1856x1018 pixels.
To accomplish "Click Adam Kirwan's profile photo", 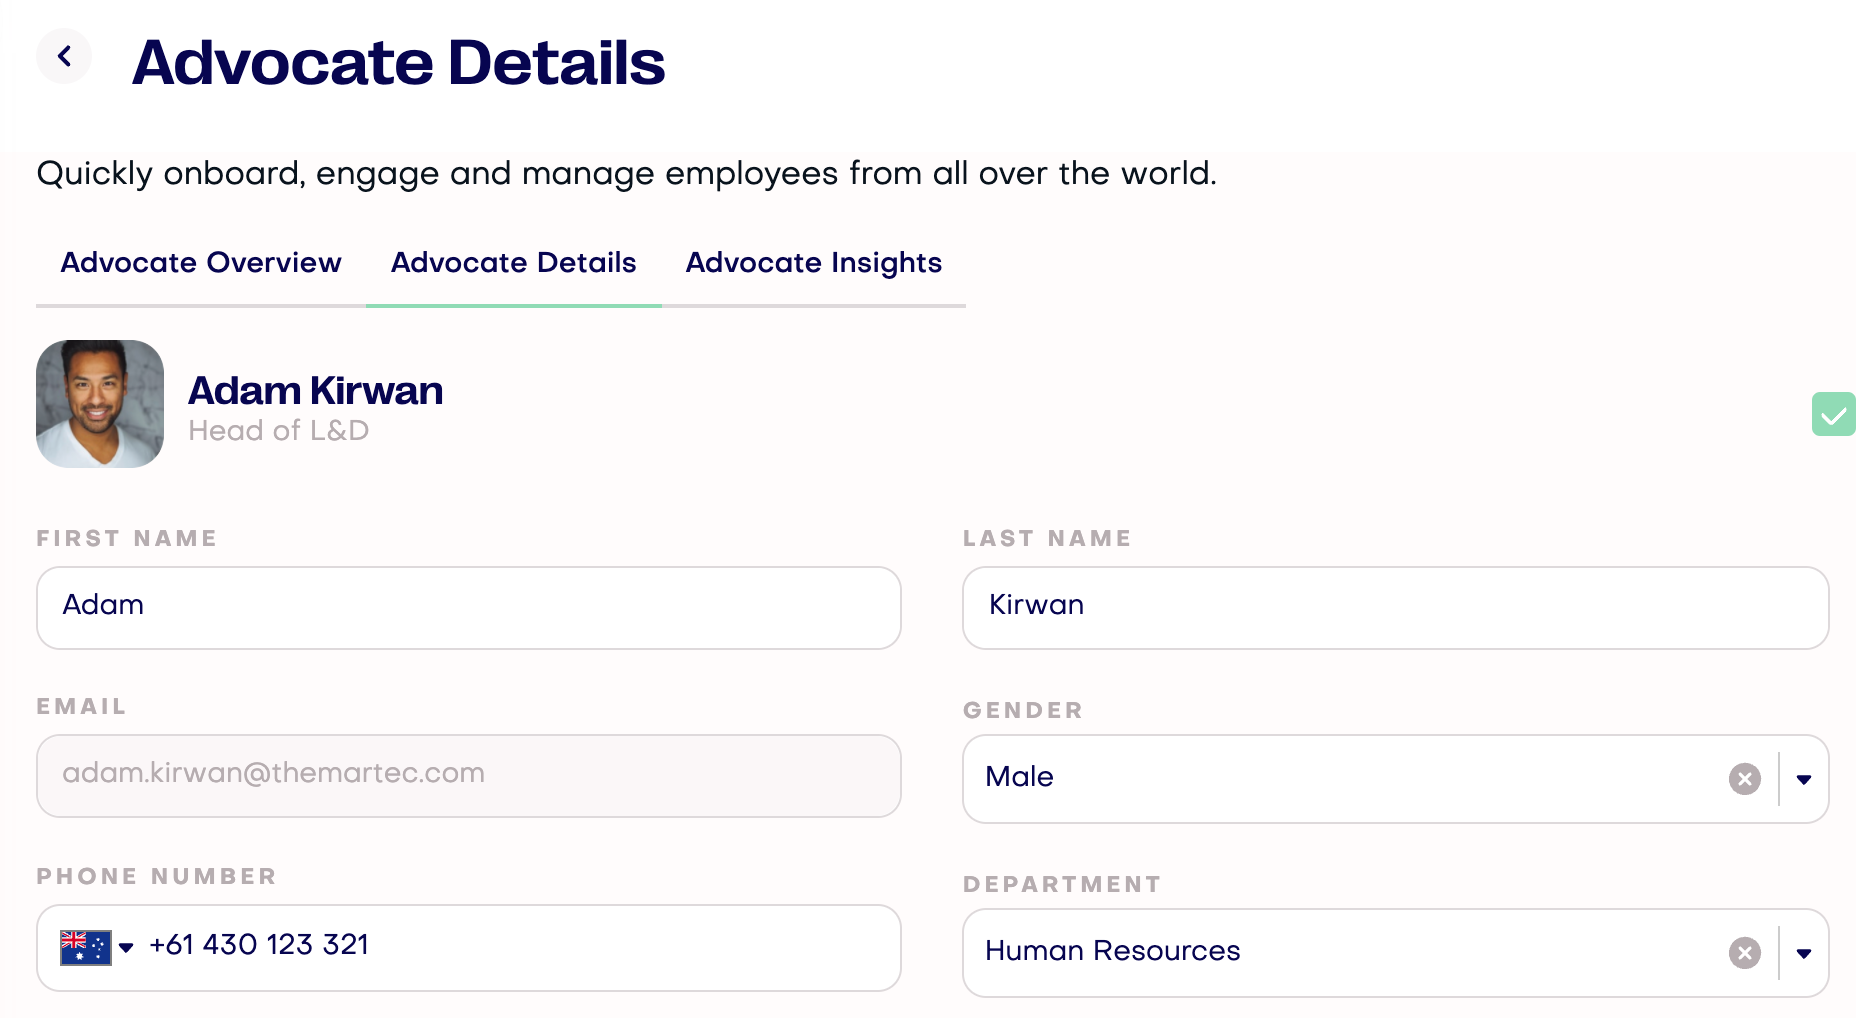I will [100, 404].
